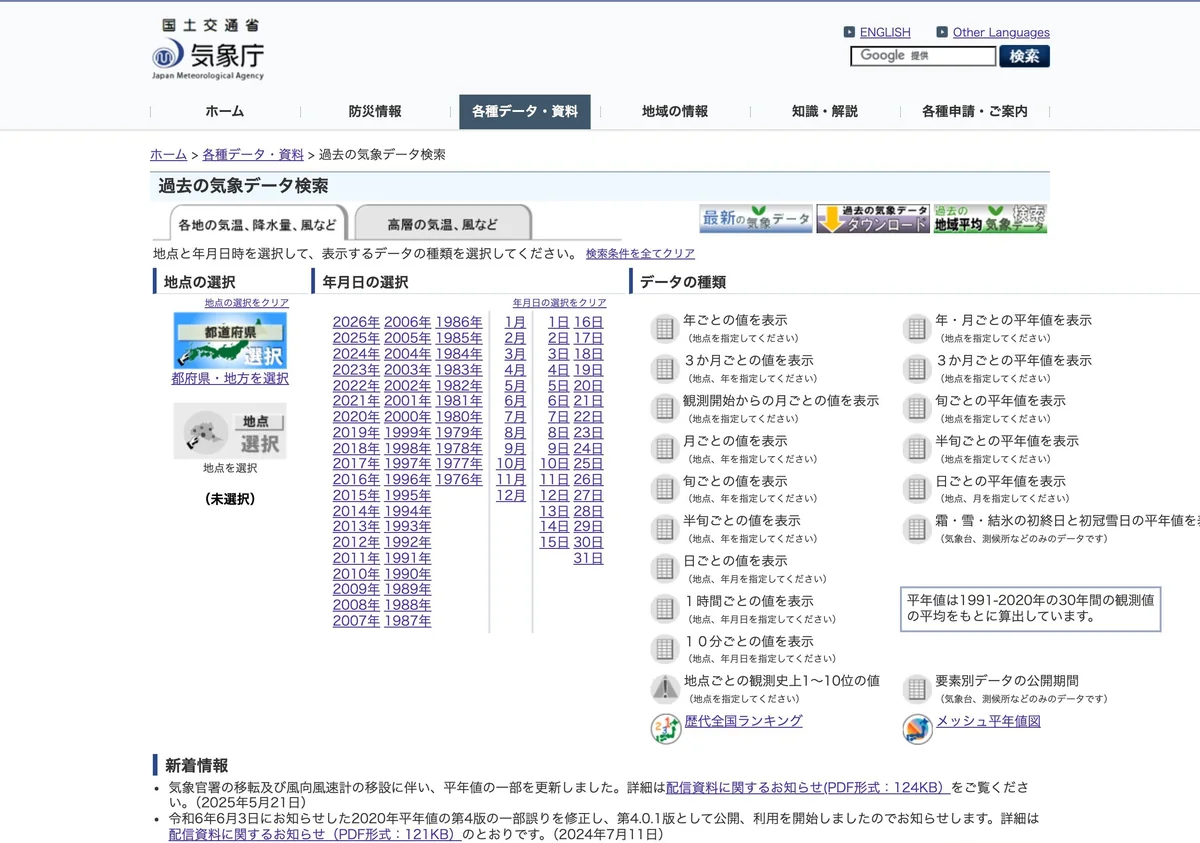Open the ホーム navigation menu item
The image size is (1200, 843).
pyautogui.click(x=225, y=111)
